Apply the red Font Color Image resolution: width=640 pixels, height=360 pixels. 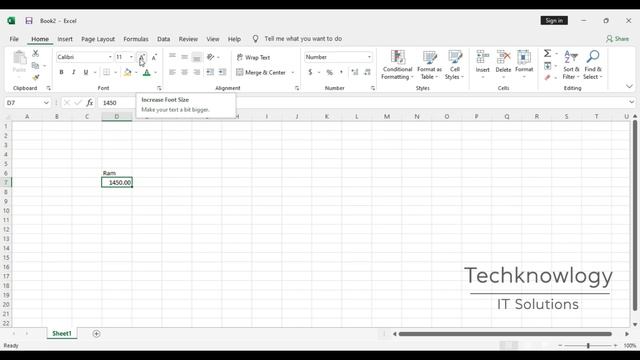[x=147, y=72]
